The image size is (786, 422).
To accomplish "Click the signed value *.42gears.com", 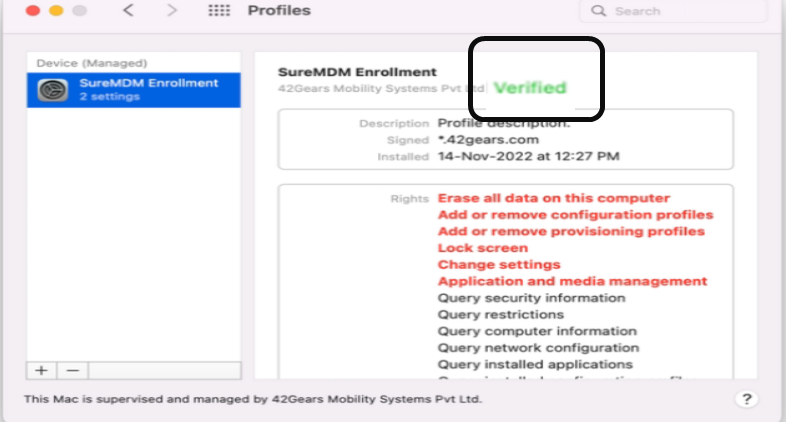I will pyautogui.click(x=488, y=140).
